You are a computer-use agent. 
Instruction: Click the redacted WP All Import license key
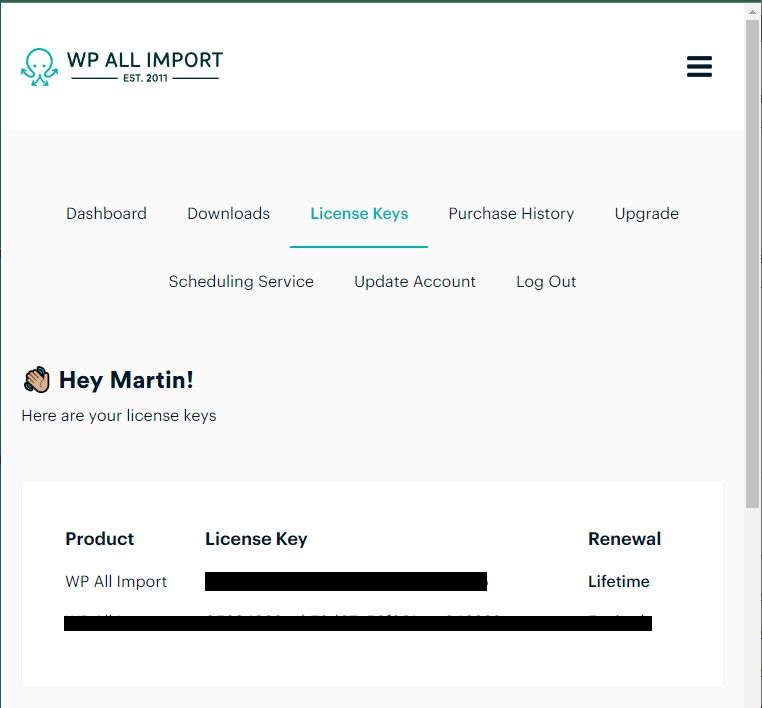point(346,581)
